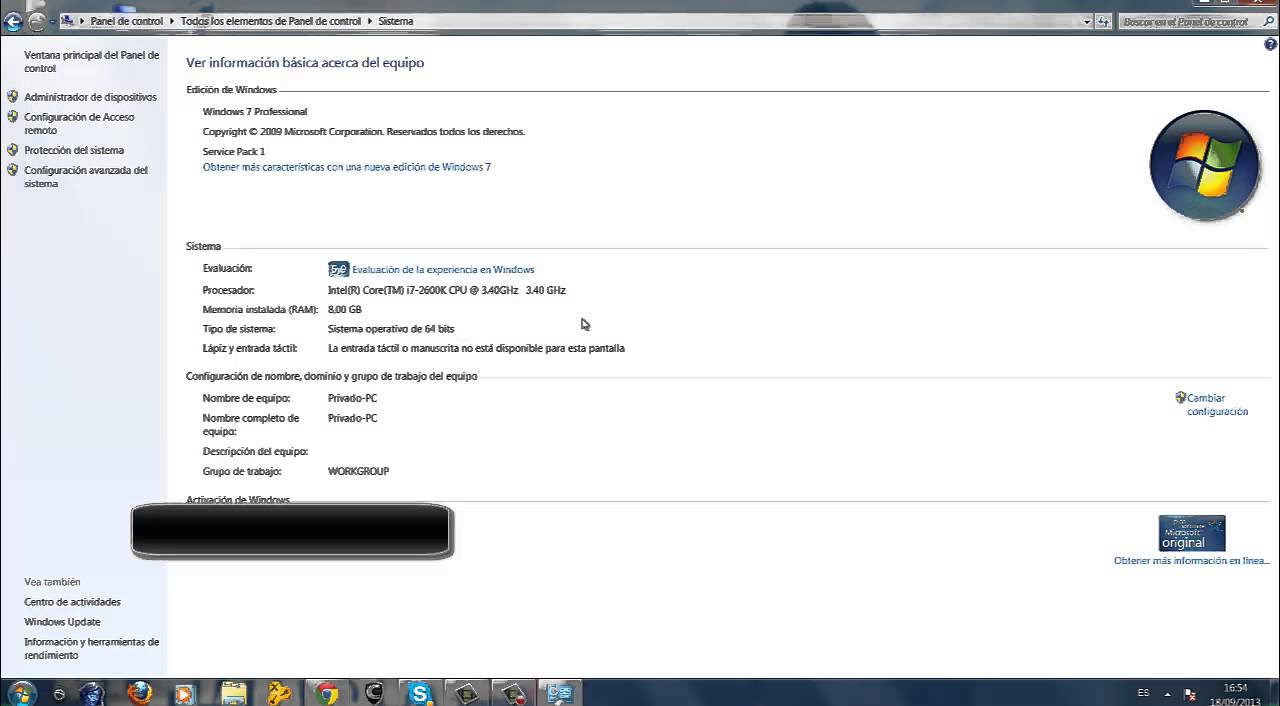Click the Windows 7 Professional text
The height and width of the screenshot is (706, 1280).
[255, 112]
